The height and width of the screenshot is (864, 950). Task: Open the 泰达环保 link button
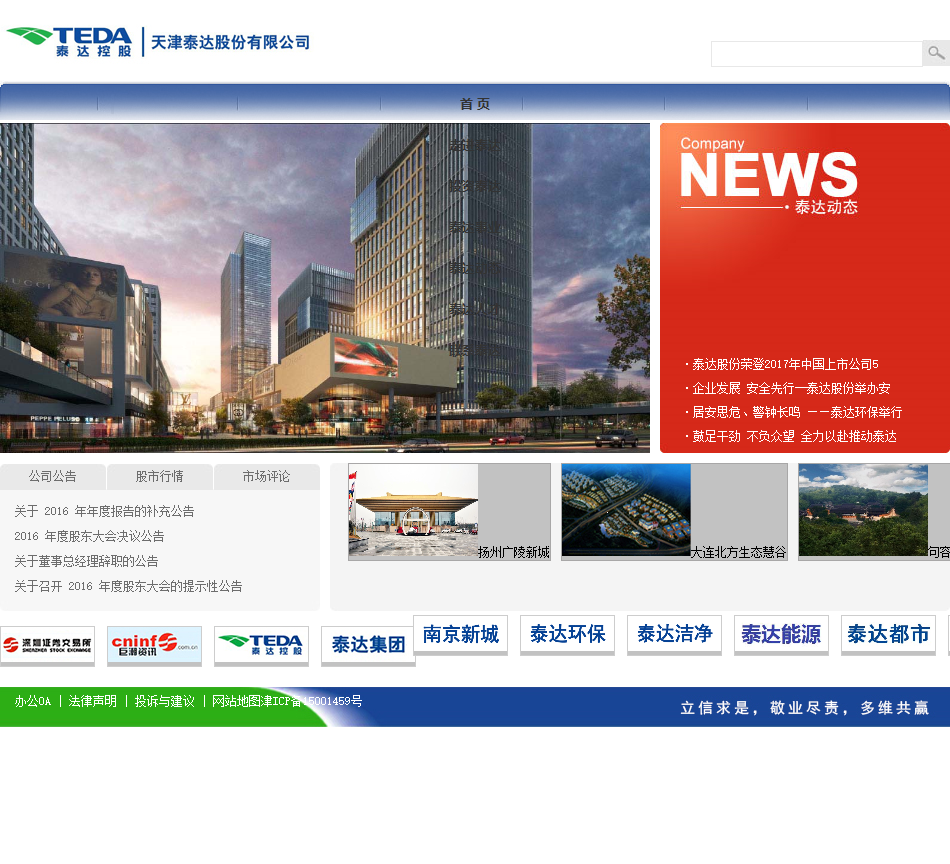pos(568,634)
